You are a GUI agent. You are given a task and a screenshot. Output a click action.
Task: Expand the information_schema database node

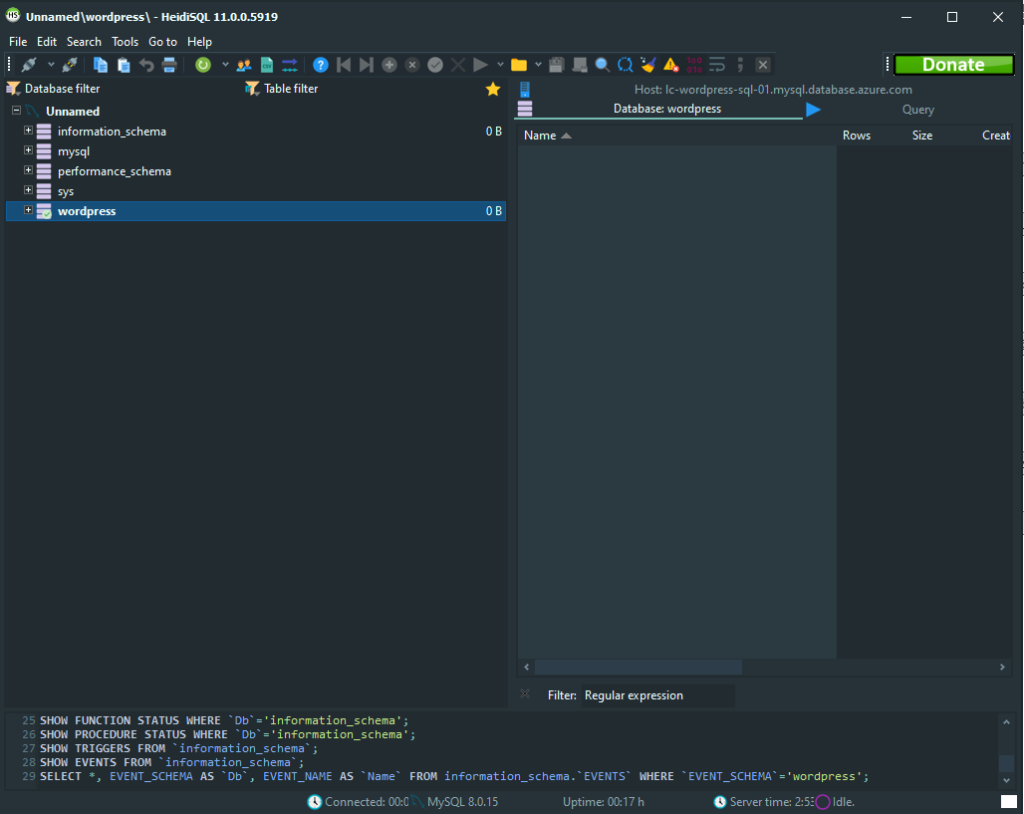click(28, 130)
